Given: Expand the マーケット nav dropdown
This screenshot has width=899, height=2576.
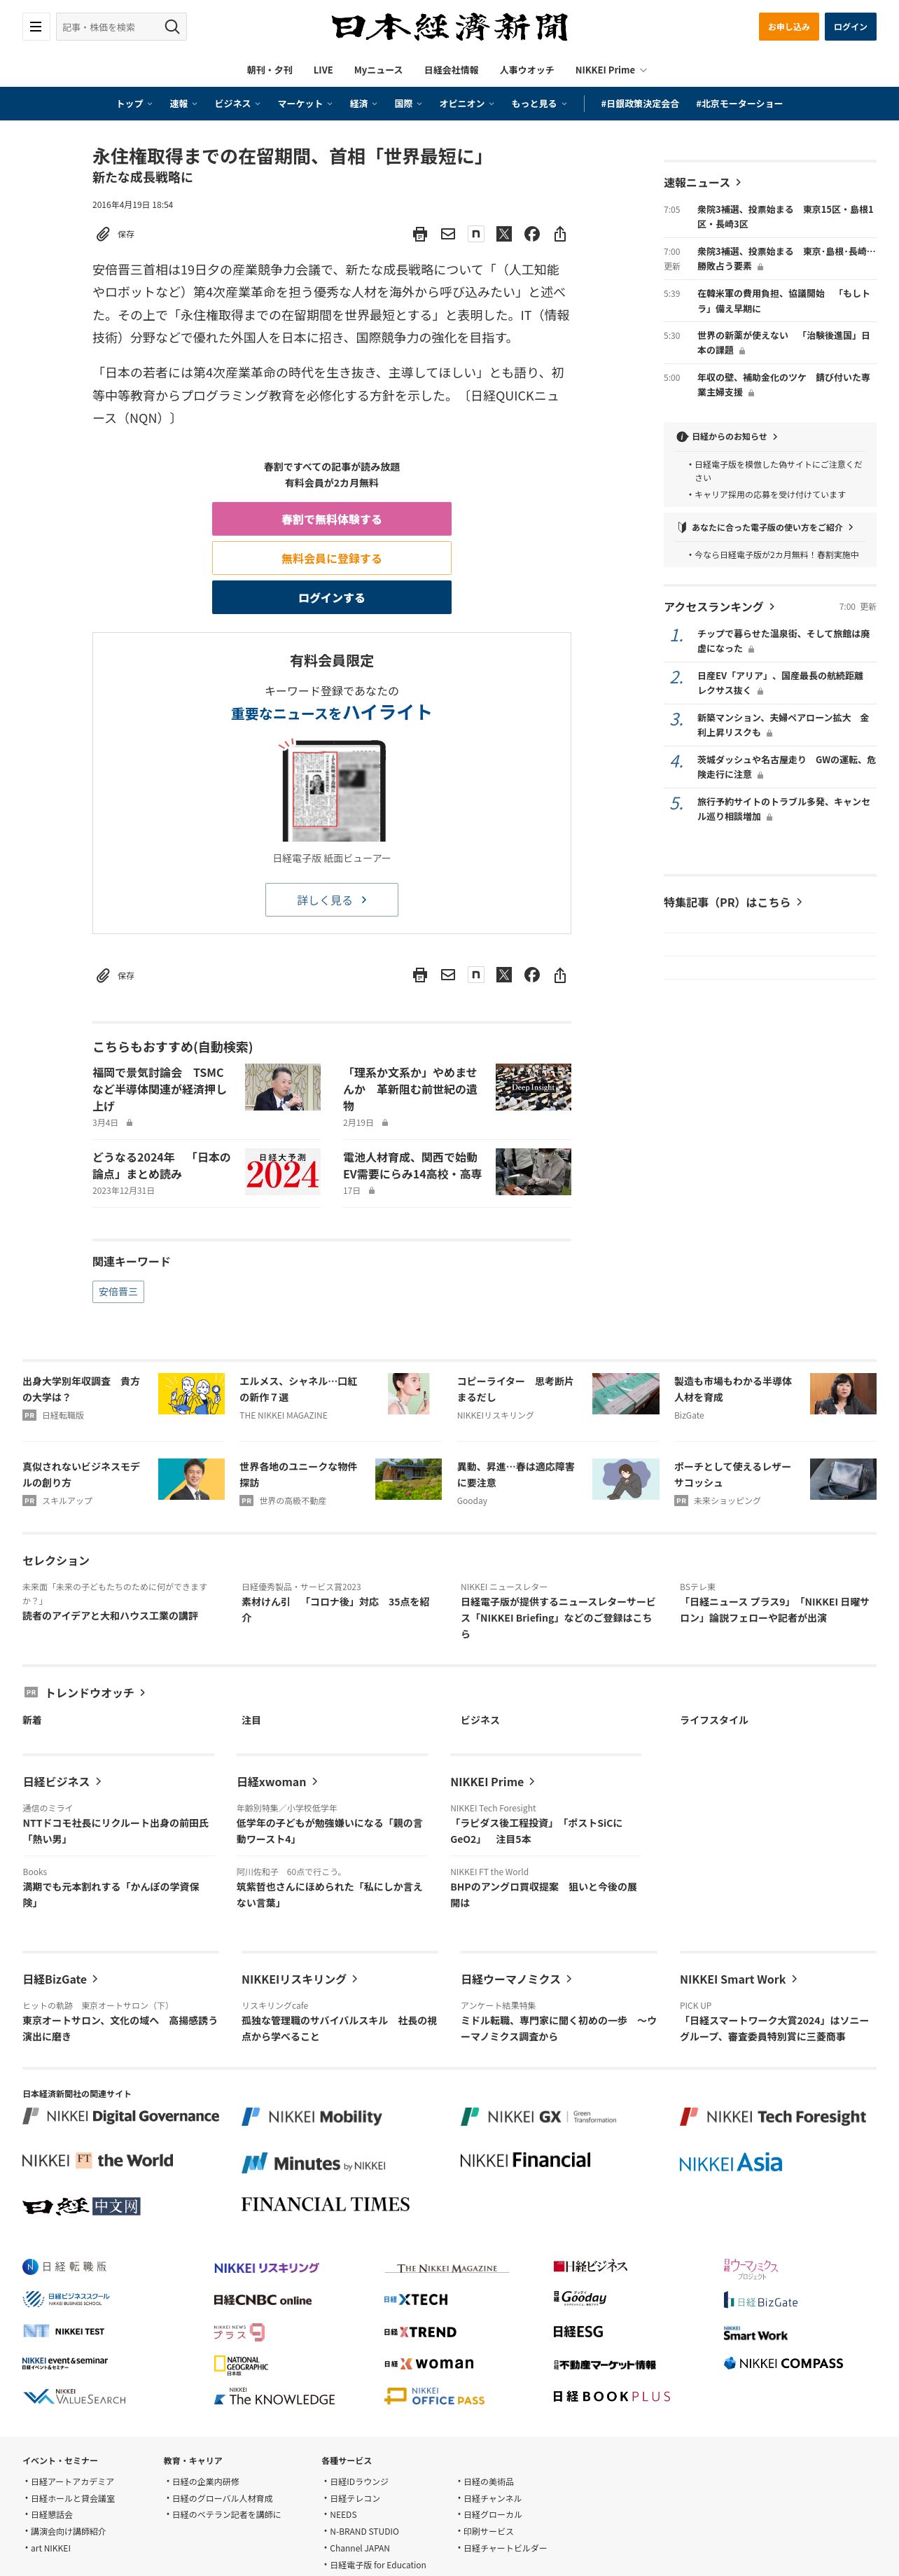Looking at the screenshot, I should coord(305,104).
